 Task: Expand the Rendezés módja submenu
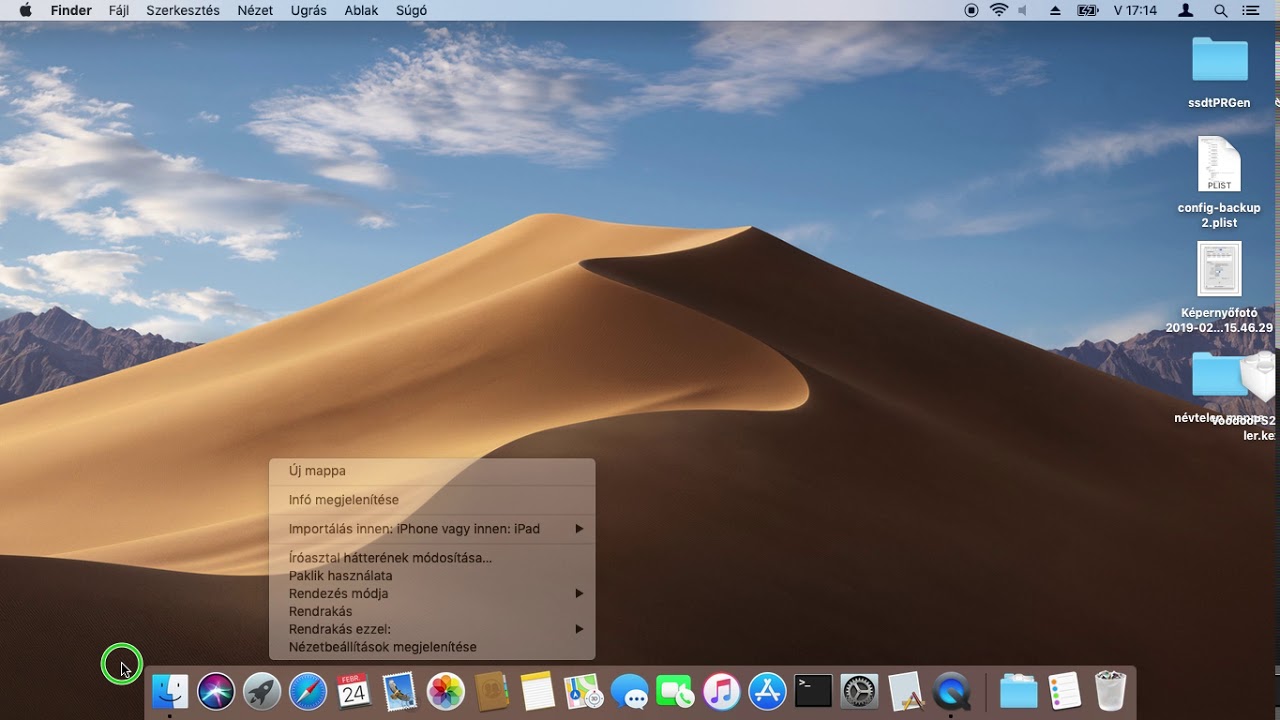pos(432,594)
